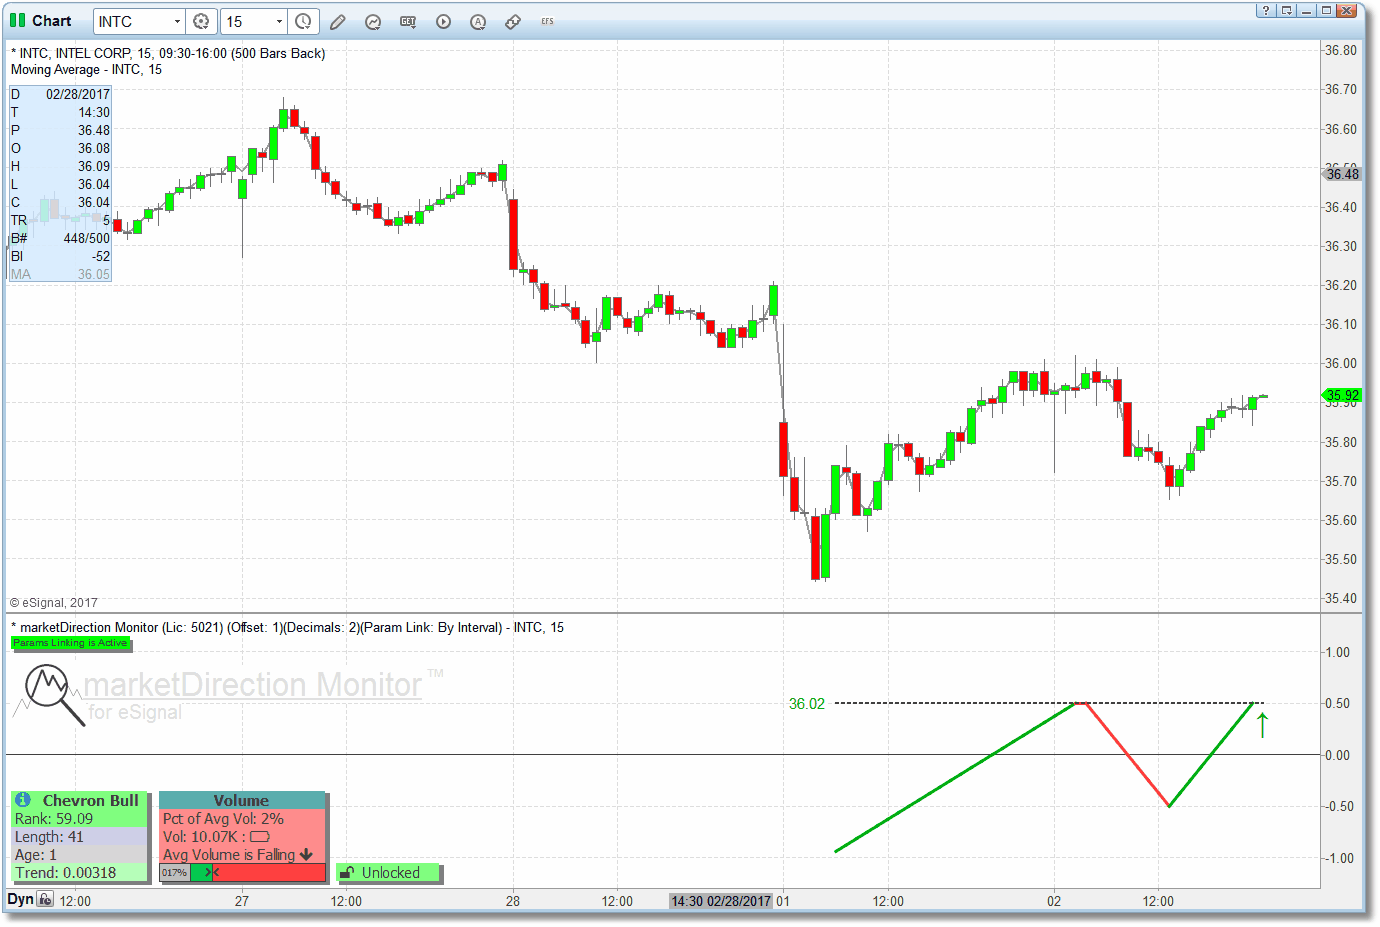
Task: Click the 14:30 02/28/2017 cursor time label
Action: click(x=721, y=901)
